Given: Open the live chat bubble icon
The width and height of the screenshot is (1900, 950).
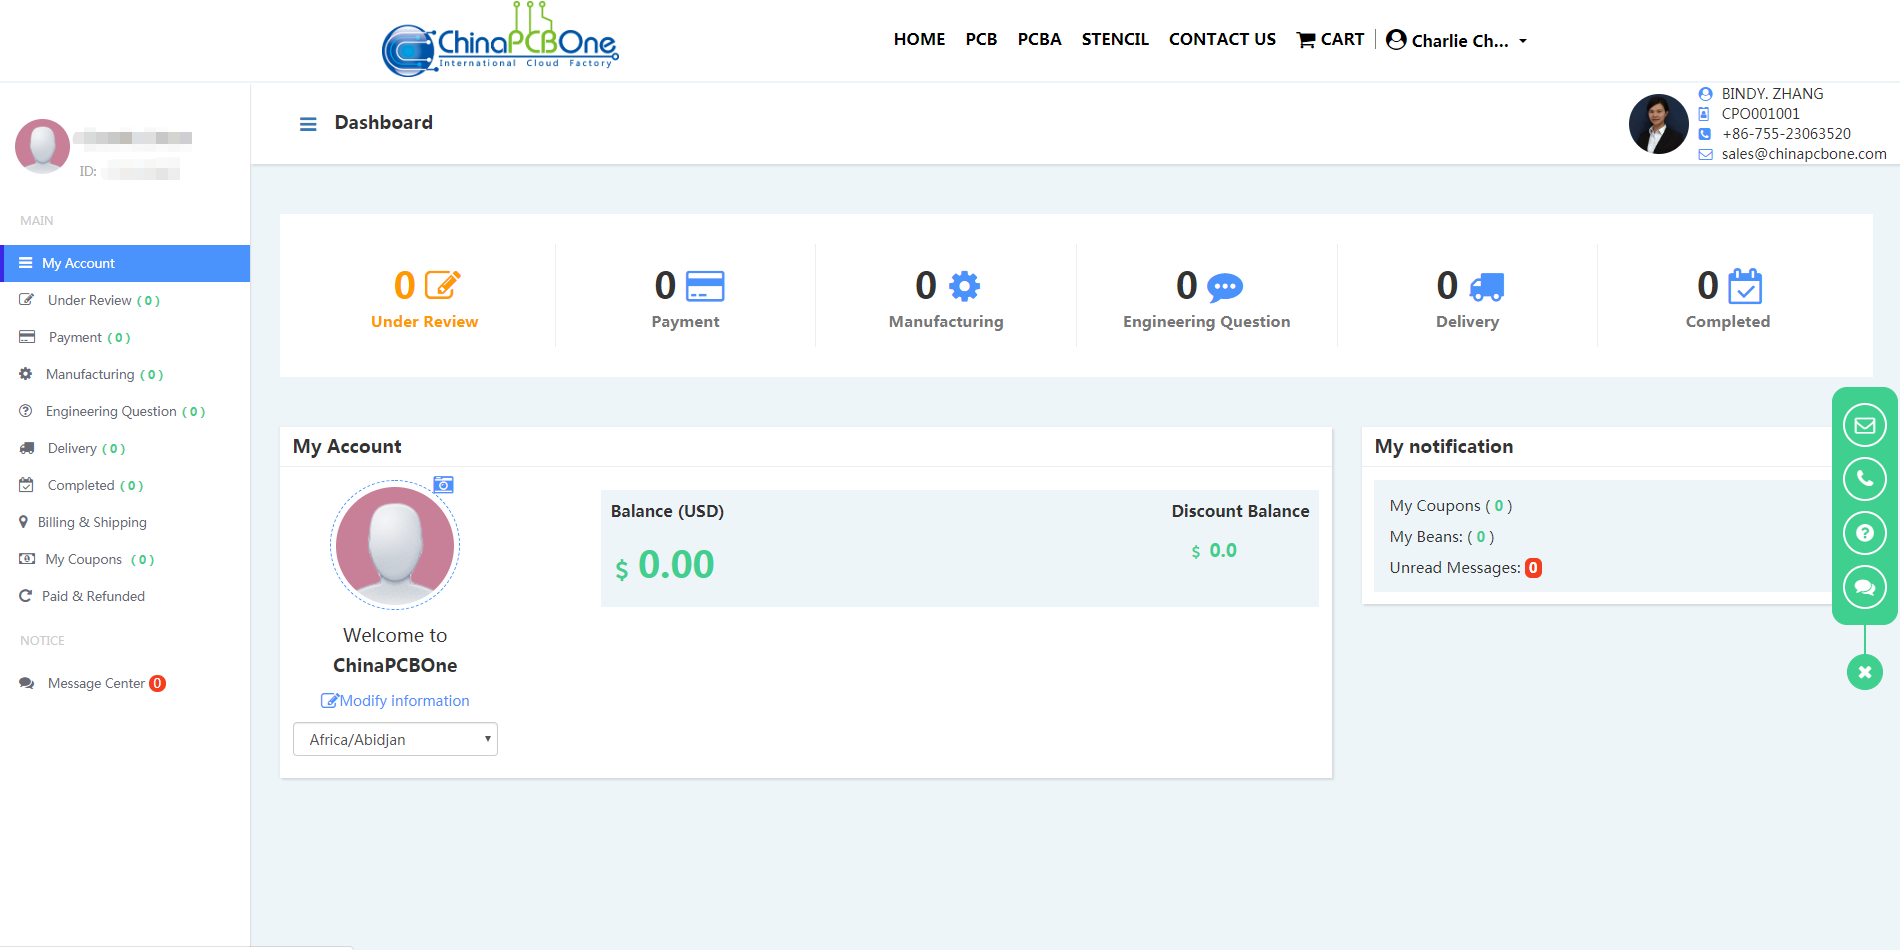Looking at the screenshot, I should point(1864,587).
